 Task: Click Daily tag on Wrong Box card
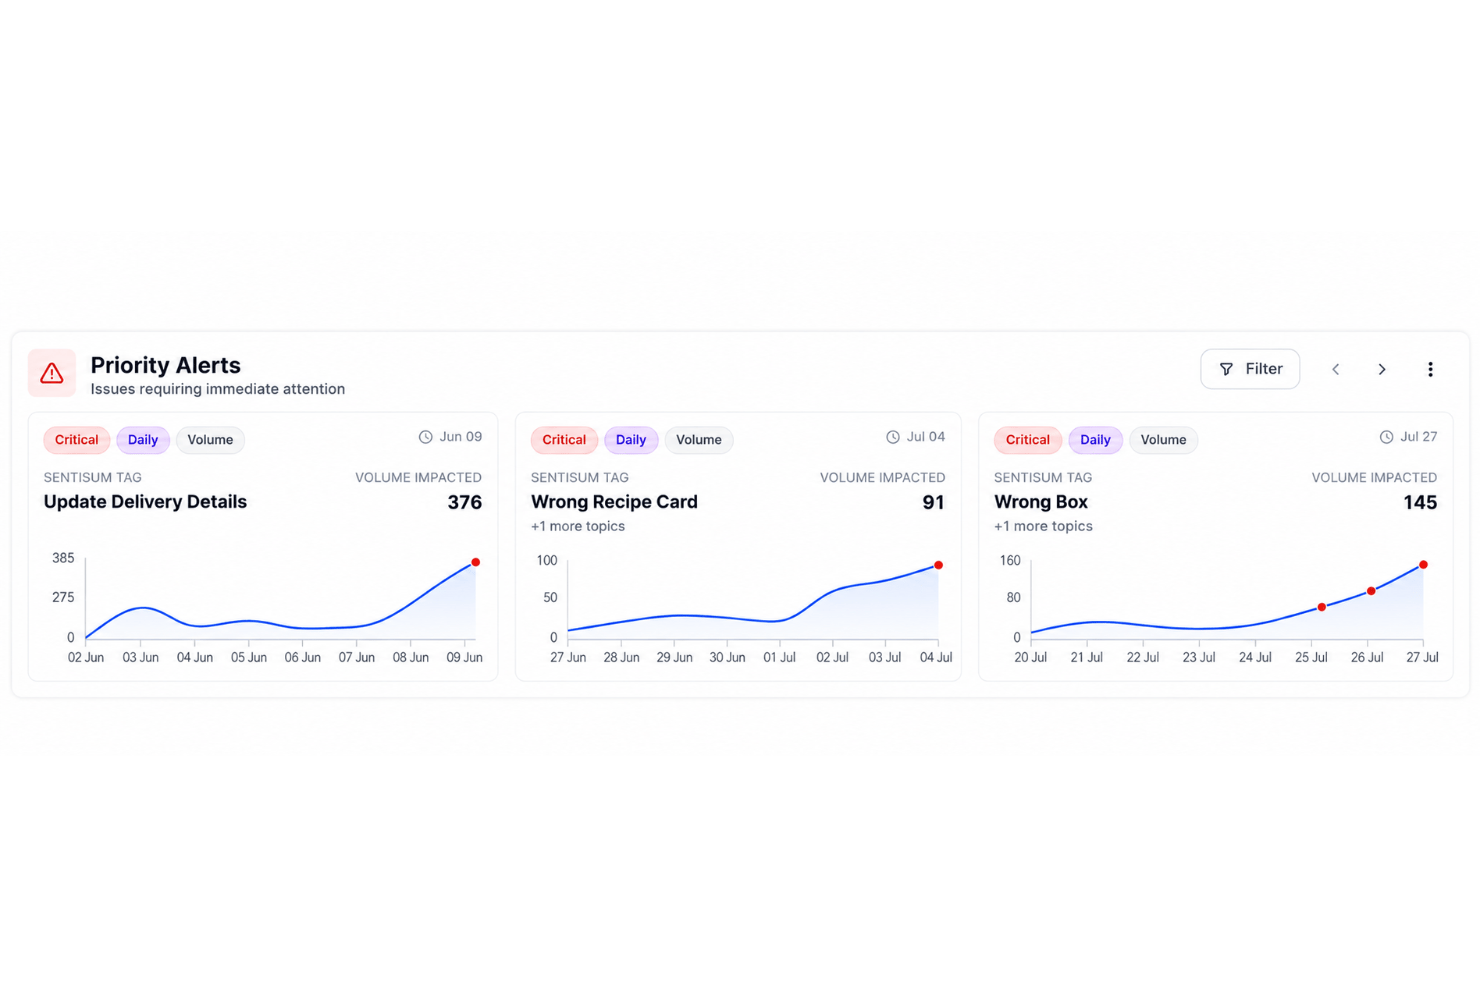click(x=1095, y=440)
